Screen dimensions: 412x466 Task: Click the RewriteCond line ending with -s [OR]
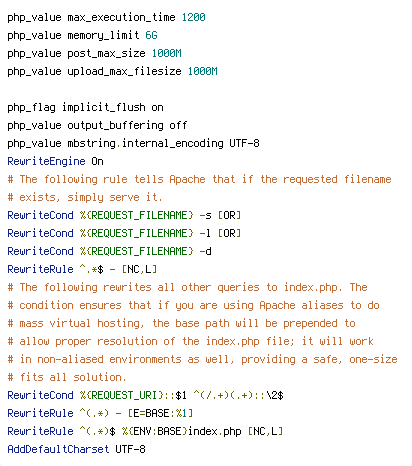124,215
